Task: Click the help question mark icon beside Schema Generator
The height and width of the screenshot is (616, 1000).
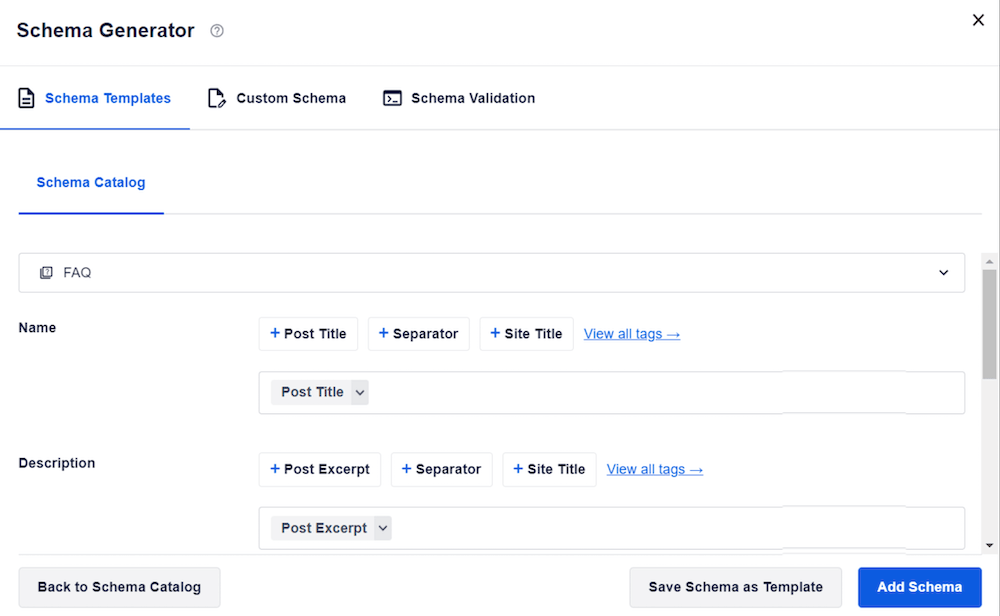Action: pyautogui.click(x=217, y=31)
